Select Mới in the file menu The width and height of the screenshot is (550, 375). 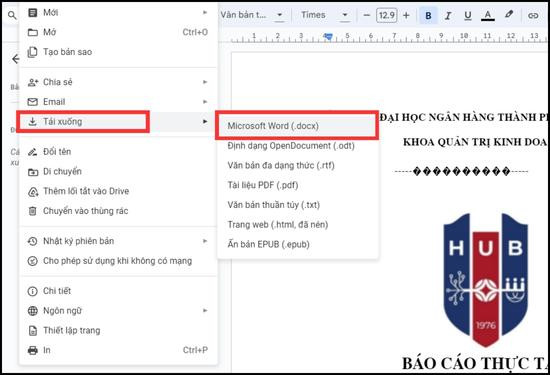pyautogui.click(x=119, y=13)
